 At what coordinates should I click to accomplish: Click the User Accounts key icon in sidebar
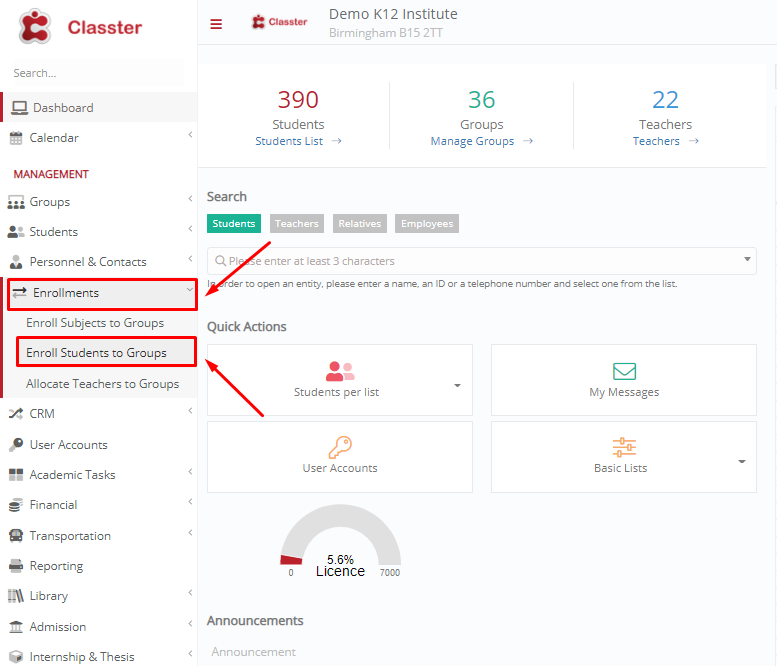(x=16, y=444)
